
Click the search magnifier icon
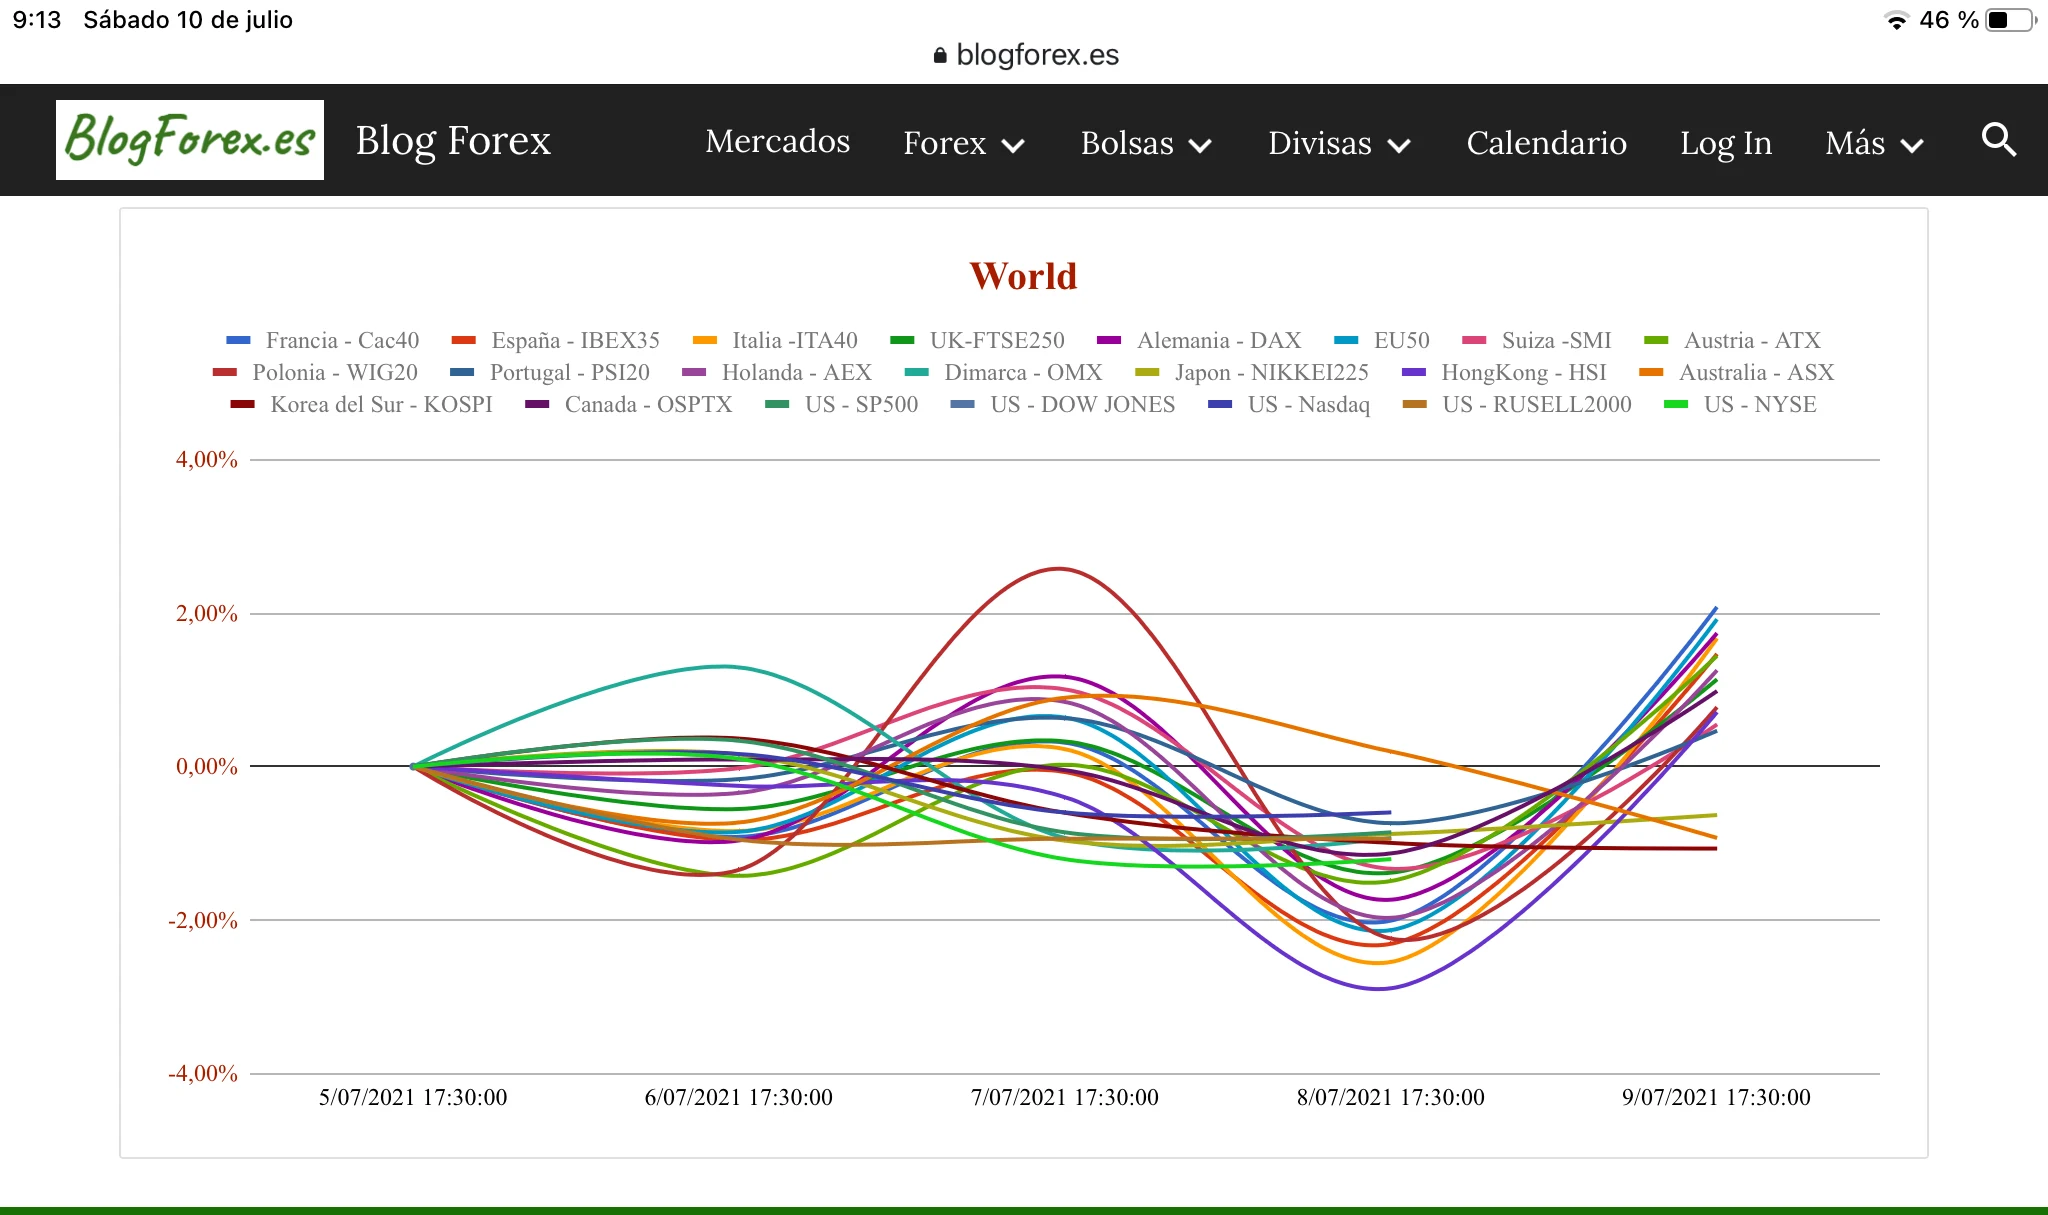1998,140
